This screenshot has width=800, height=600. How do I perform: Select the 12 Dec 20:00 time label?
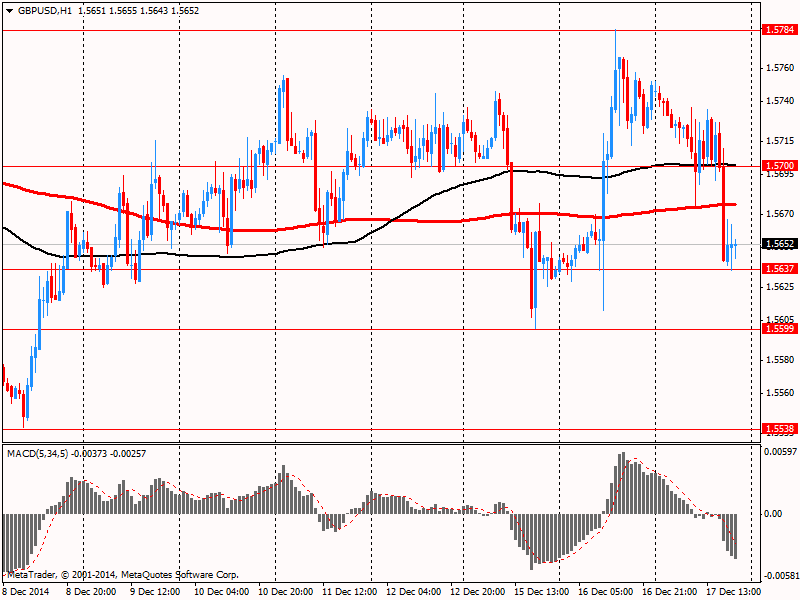point(478,591)
